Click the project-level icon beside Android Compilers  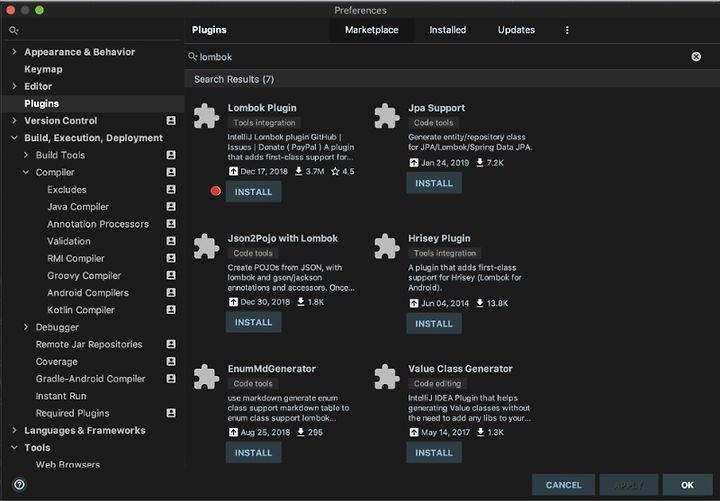[x=171, y=293]
